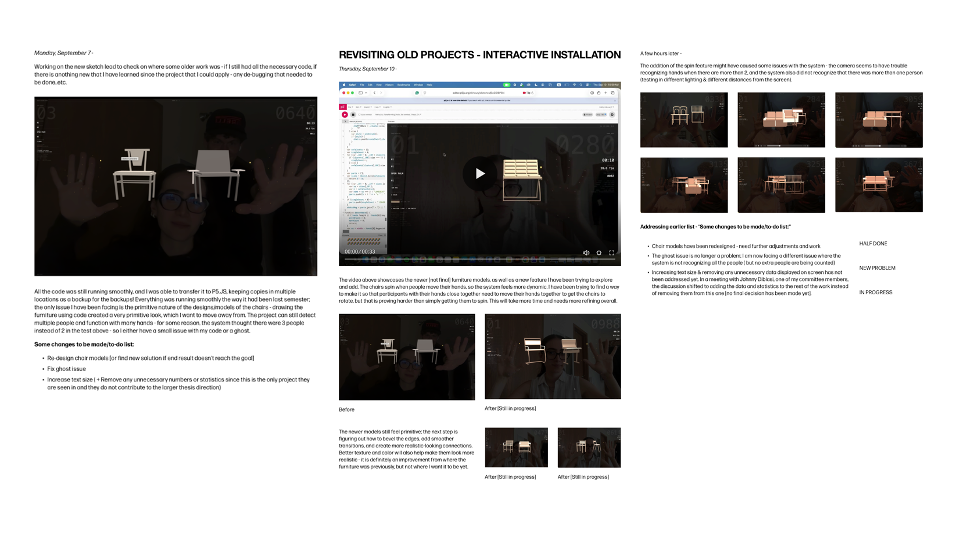Open the top-middle thumbnail in six-image grid
Image resolution: width=960 pixels, height=540 pixels.
[781, 120]
